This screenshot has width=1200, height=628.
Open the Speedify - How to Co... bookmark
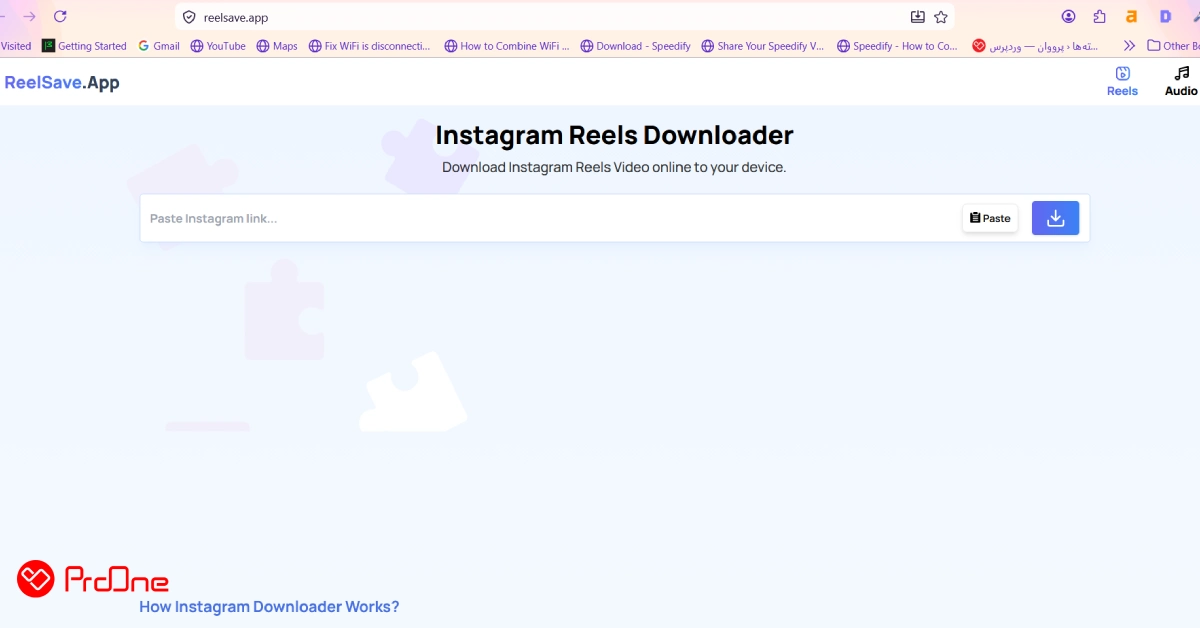(898, 46)
